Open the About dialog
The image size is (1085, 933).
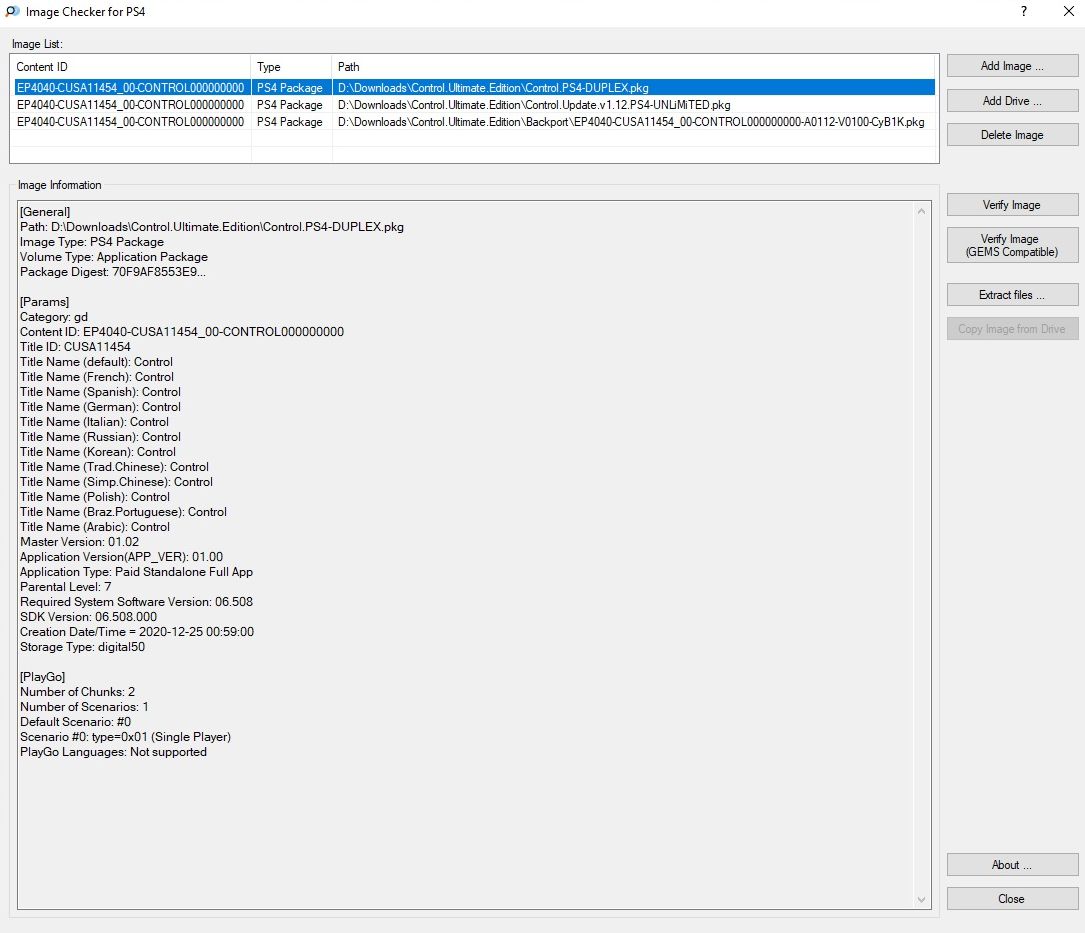tap(1012, 864)
